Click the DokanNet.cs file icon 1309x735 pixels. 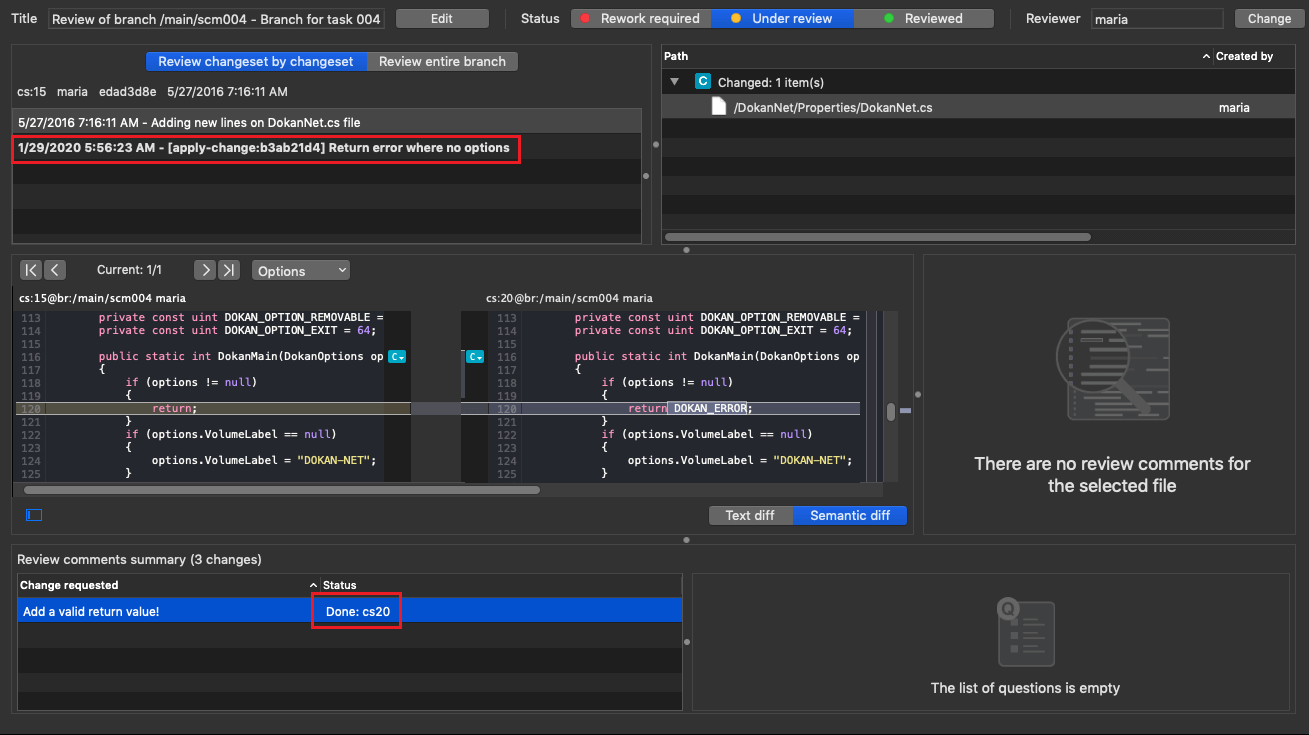(718, 107)
